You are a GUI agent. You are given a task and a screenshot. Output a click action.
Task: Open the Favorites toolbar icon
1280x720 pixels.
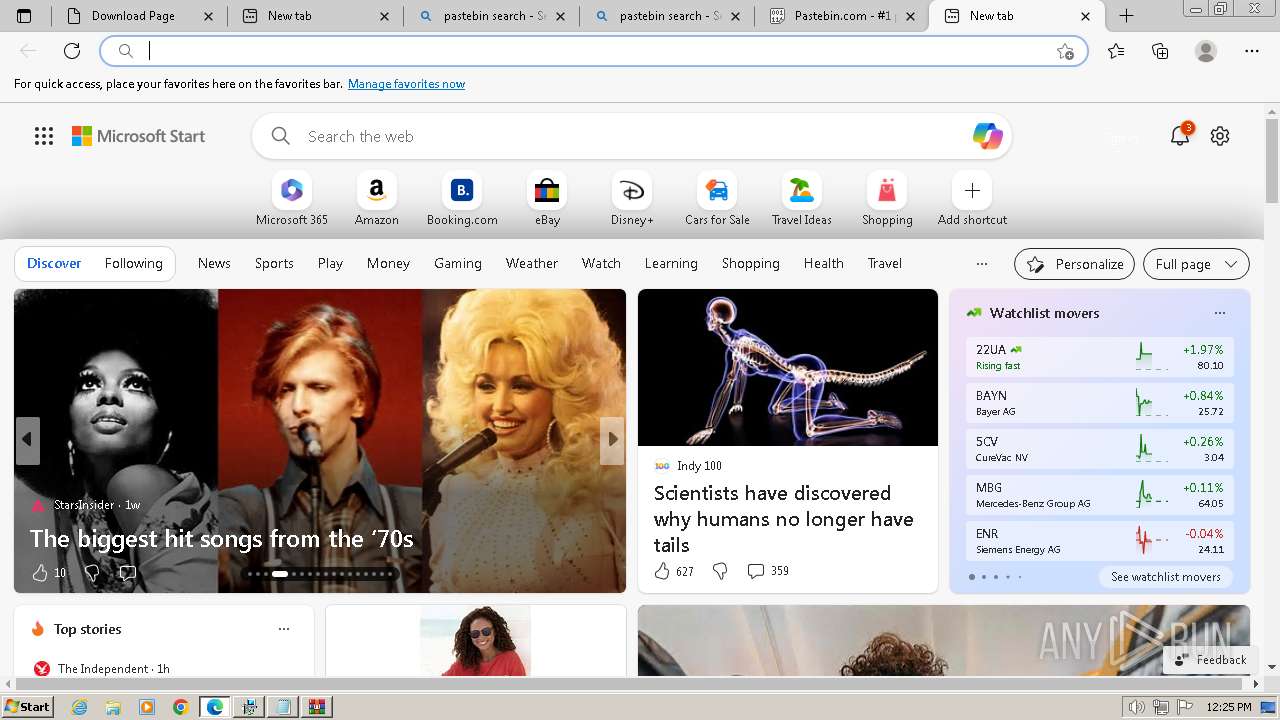(1116, 51)
